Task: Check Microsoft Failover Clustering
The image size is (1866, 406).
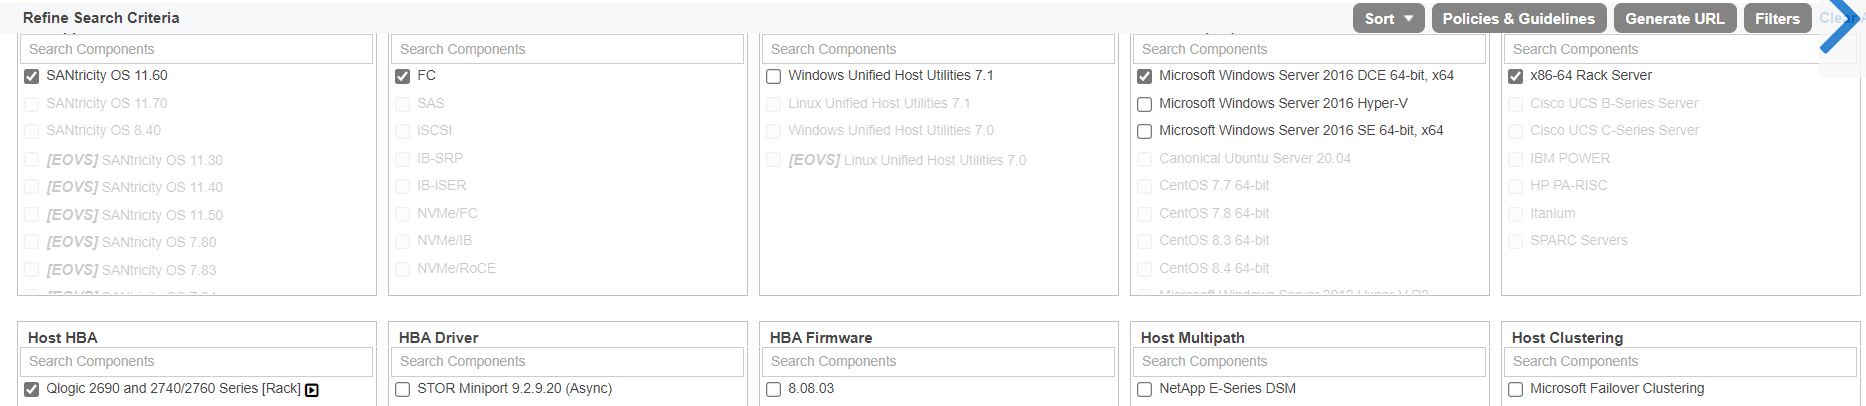Action: pyautogui.click(x=1516, y=389)
